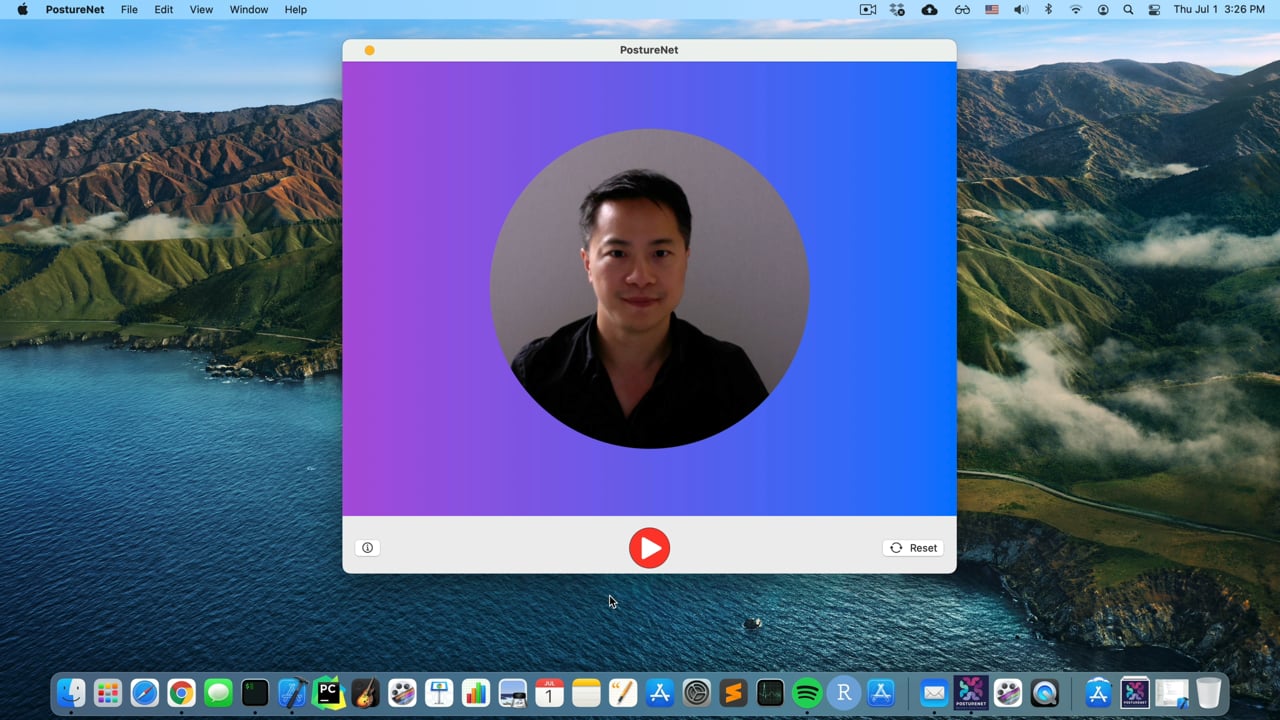
Task: Click the Reset button
Action: (x=912, y=547)
